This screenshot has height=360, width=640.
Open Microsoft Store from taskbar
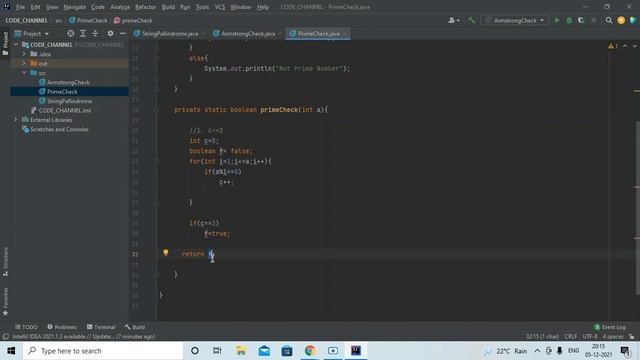287,351
